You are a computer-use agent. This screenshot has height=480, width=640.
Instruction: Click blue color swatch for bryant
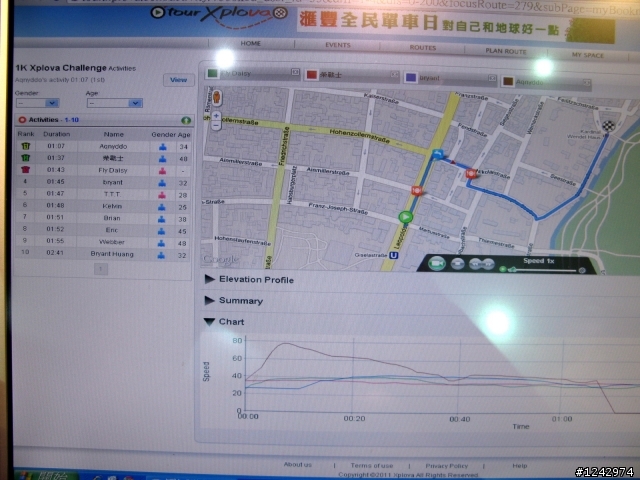tap(410, 78)
